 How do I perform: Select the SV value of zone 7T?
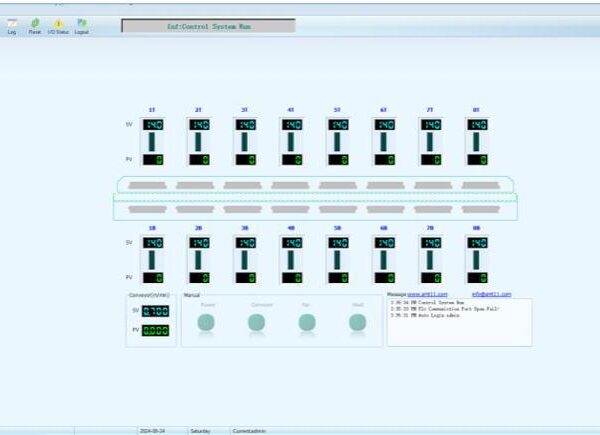[431, 125]
